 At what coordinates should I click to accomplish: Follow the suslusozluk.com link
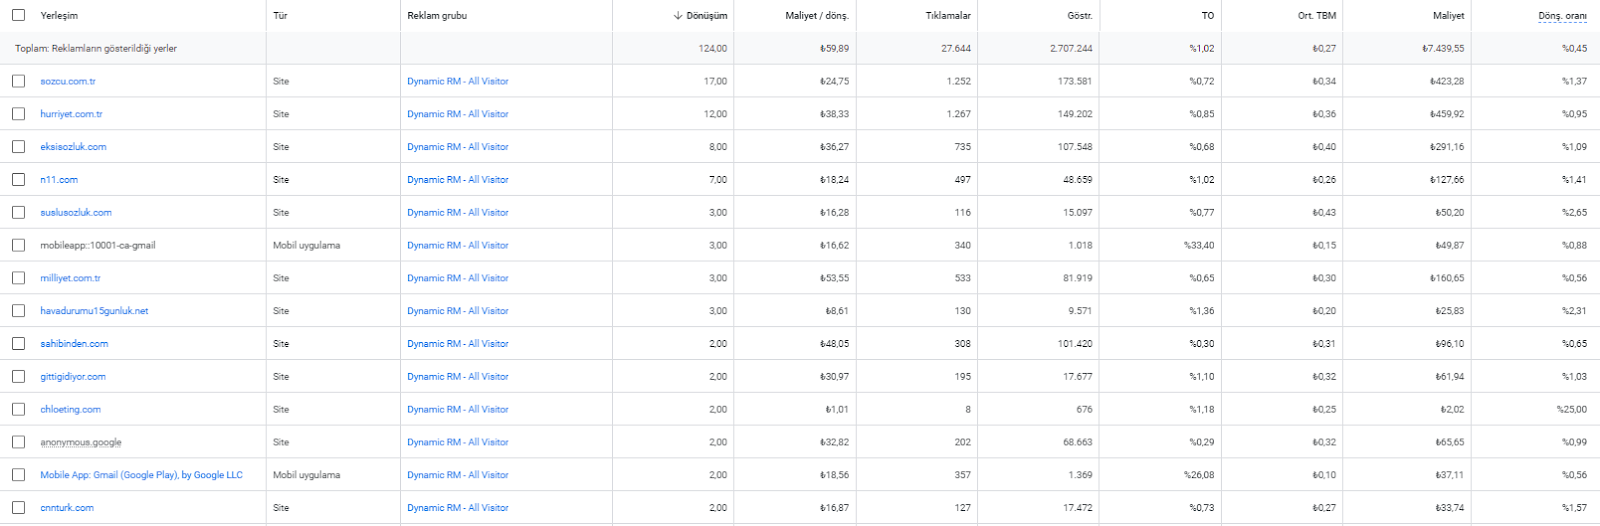pos(76,213)
